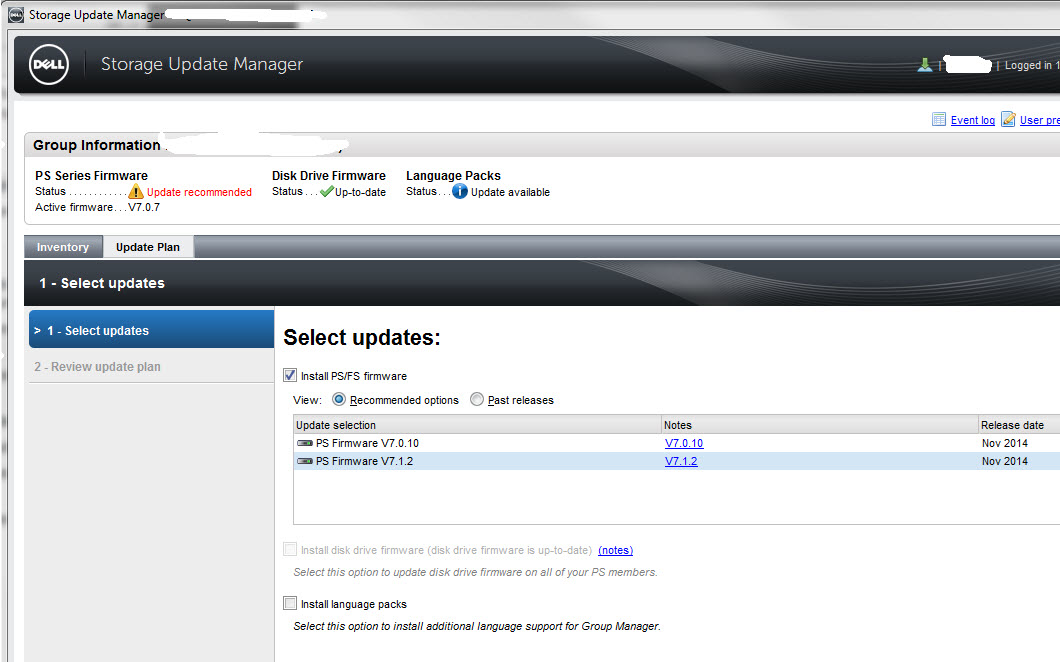This screenshot has width=1060, height=662.
Task: Click the Storage Update Manager title bar icon
Action: click(x=16, y=15)
